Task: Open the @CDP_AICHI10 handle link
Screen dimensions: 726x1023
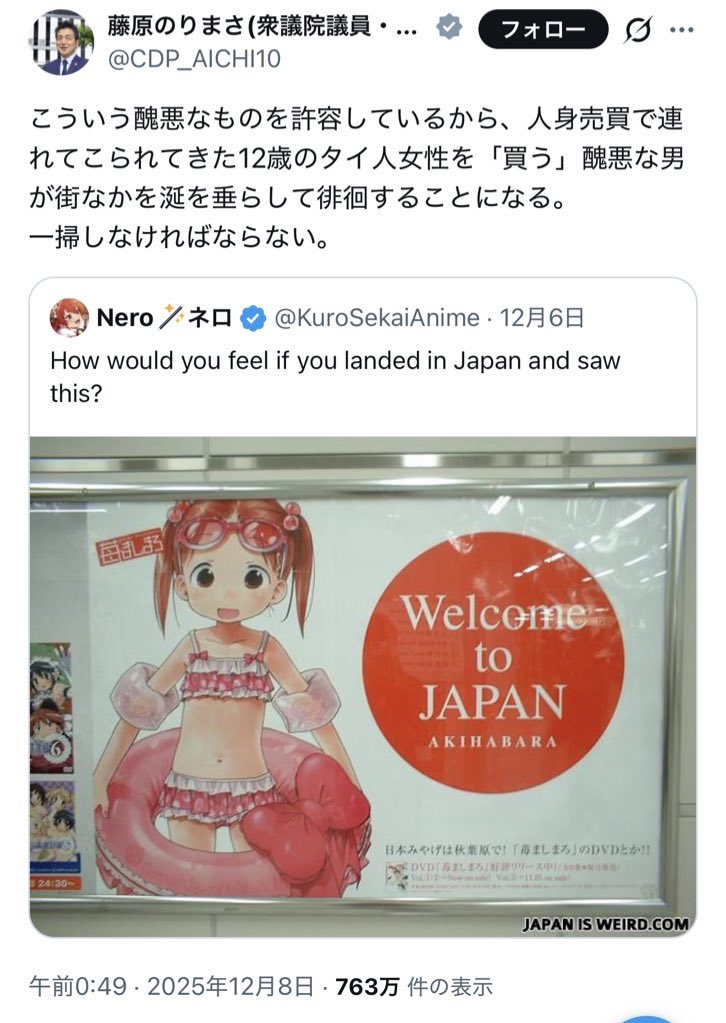Action: (194, 59)
